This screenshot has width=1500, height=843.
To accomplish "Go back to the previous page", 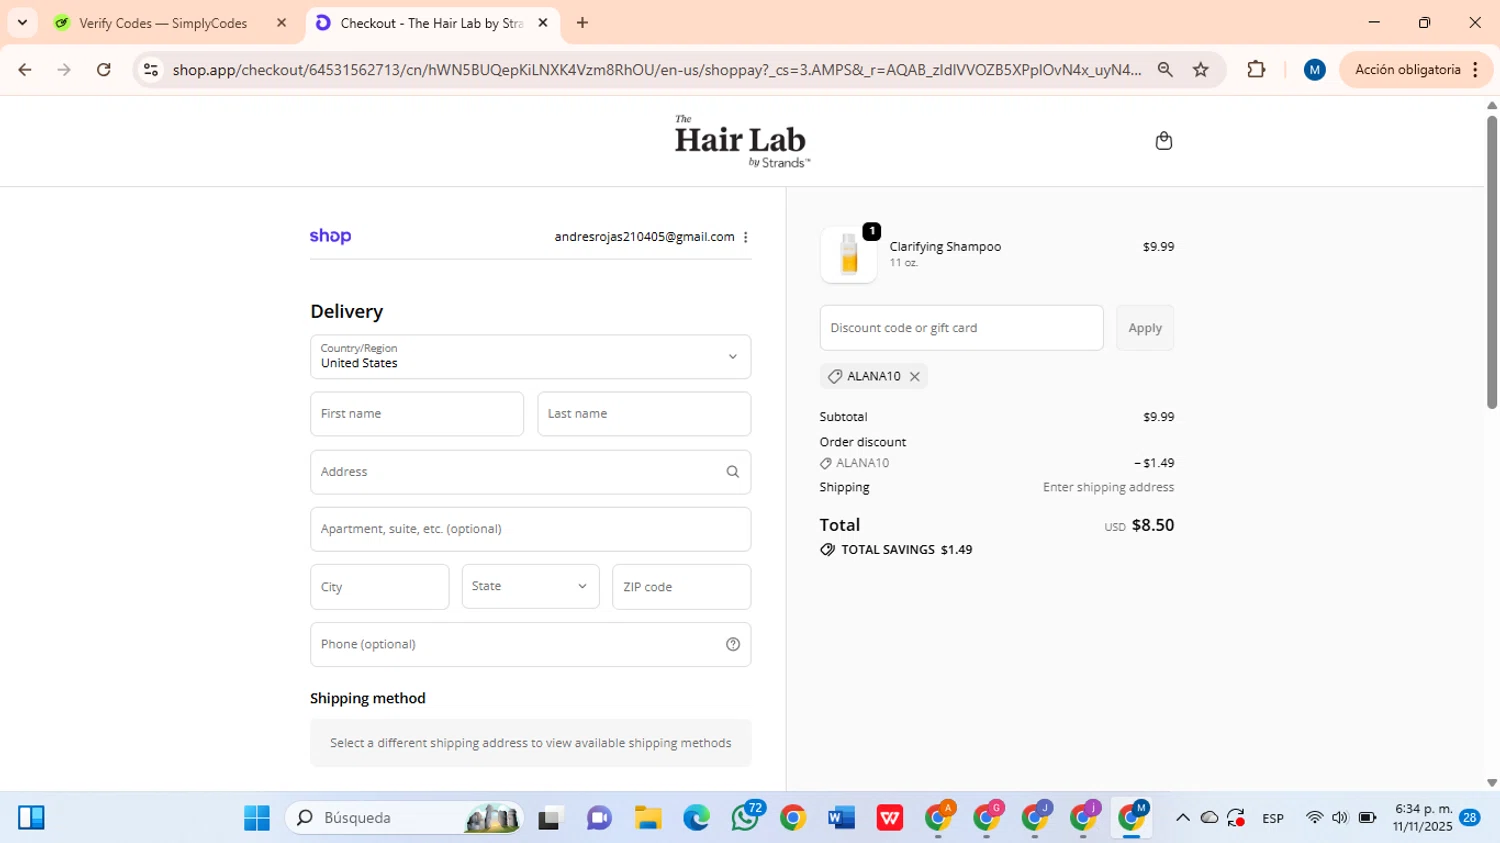I will coord(25,70).
